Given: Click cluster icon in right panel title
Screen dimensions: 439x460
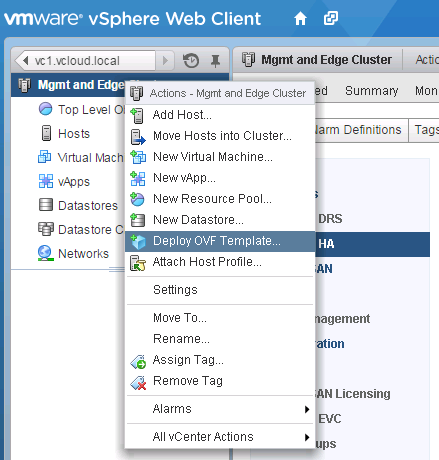Looking at the screenshot, I should tap(248, 60).
